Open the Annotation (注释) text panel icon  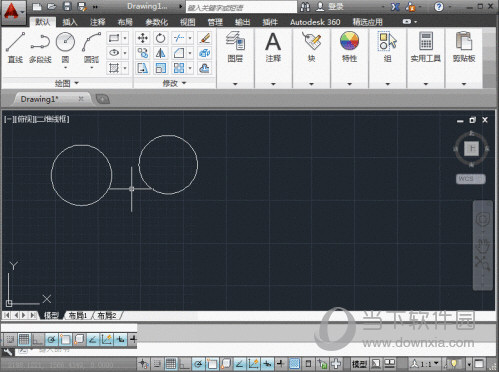[273, 41]
